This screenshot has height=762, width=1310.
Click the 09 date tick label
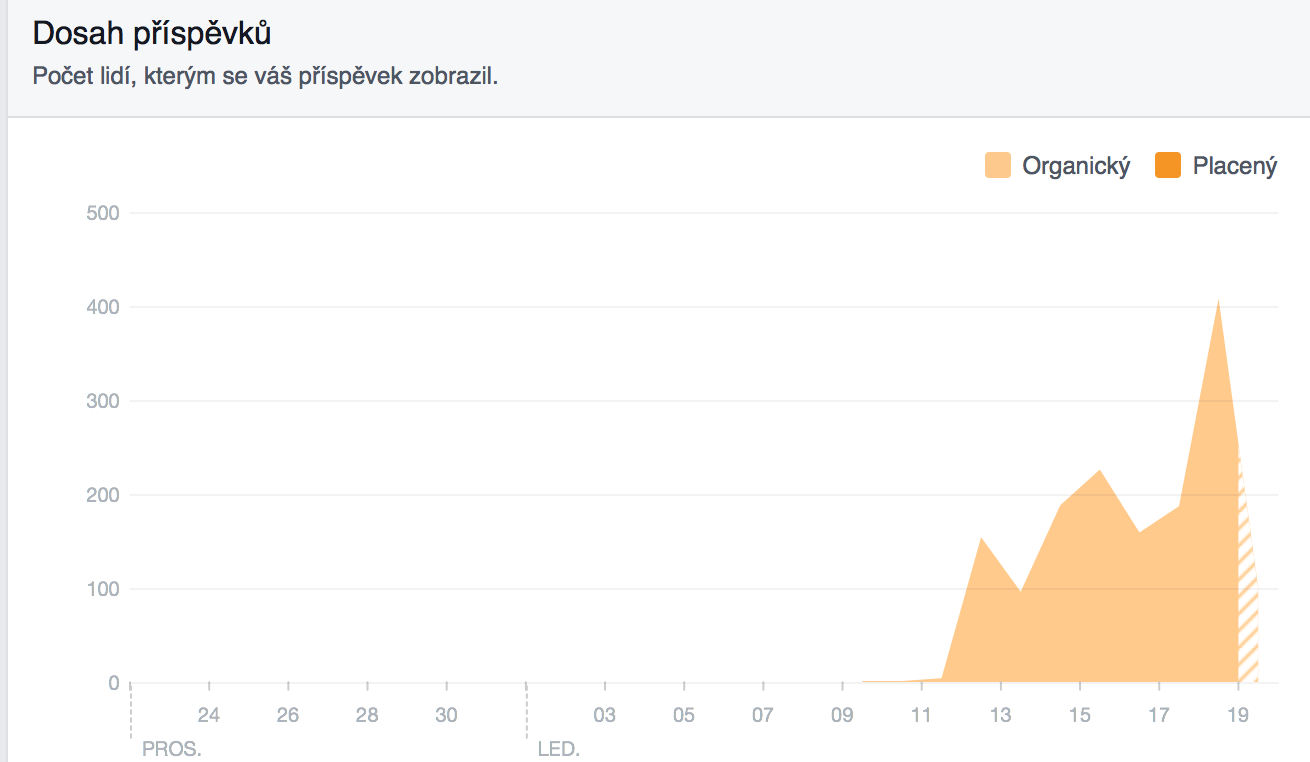842,715
